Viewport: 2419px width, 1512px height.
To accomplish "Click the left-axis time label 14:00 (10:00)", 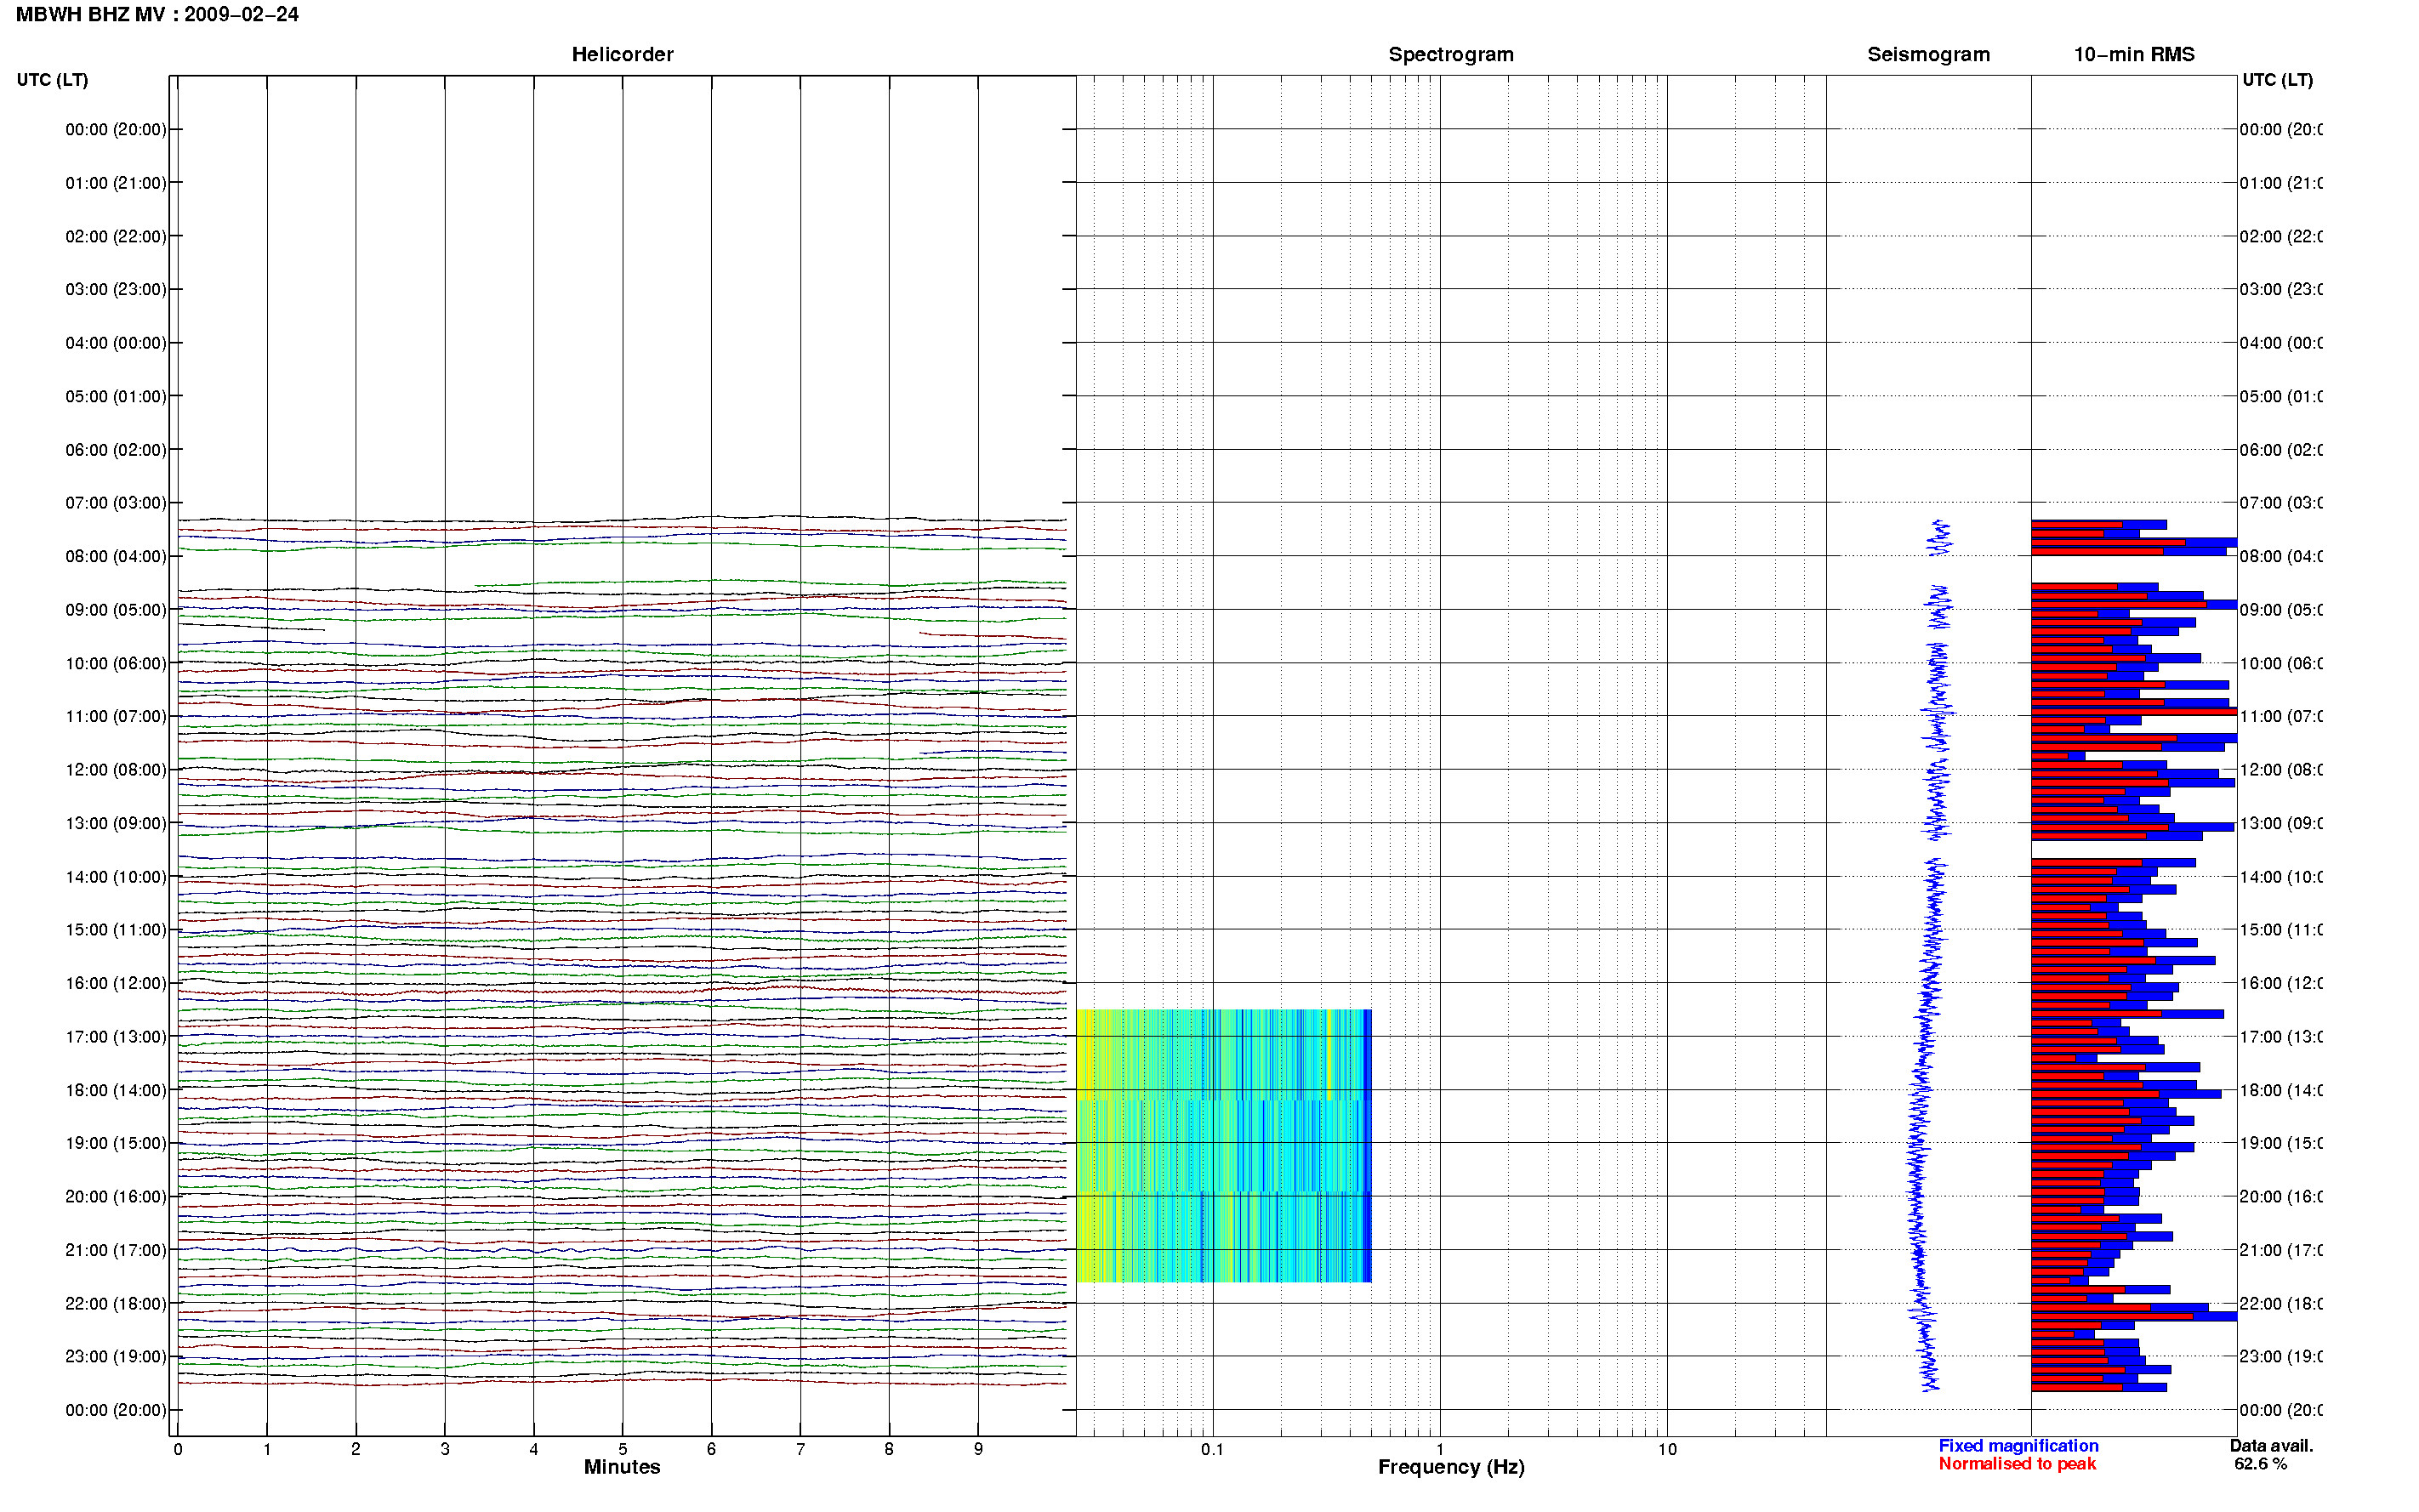I will point(116,877).
